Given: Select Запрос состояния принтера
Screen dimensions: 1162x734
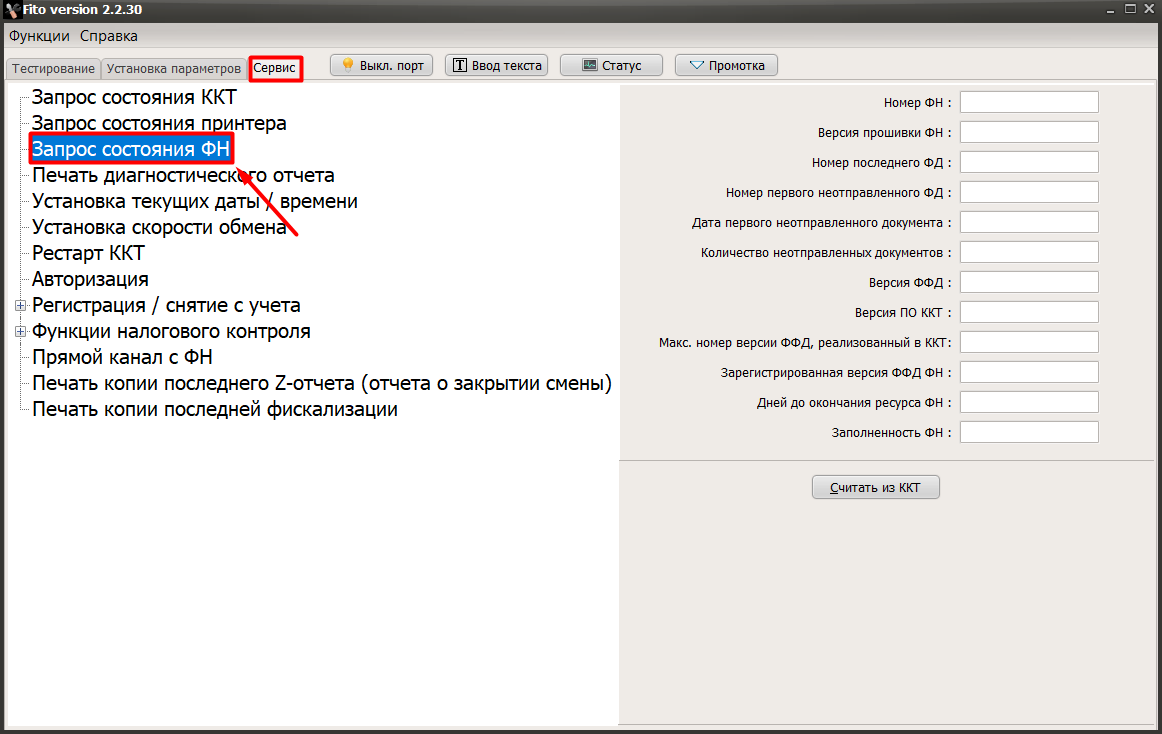Looking at the screenshot, I should click(x=159, y=123).
